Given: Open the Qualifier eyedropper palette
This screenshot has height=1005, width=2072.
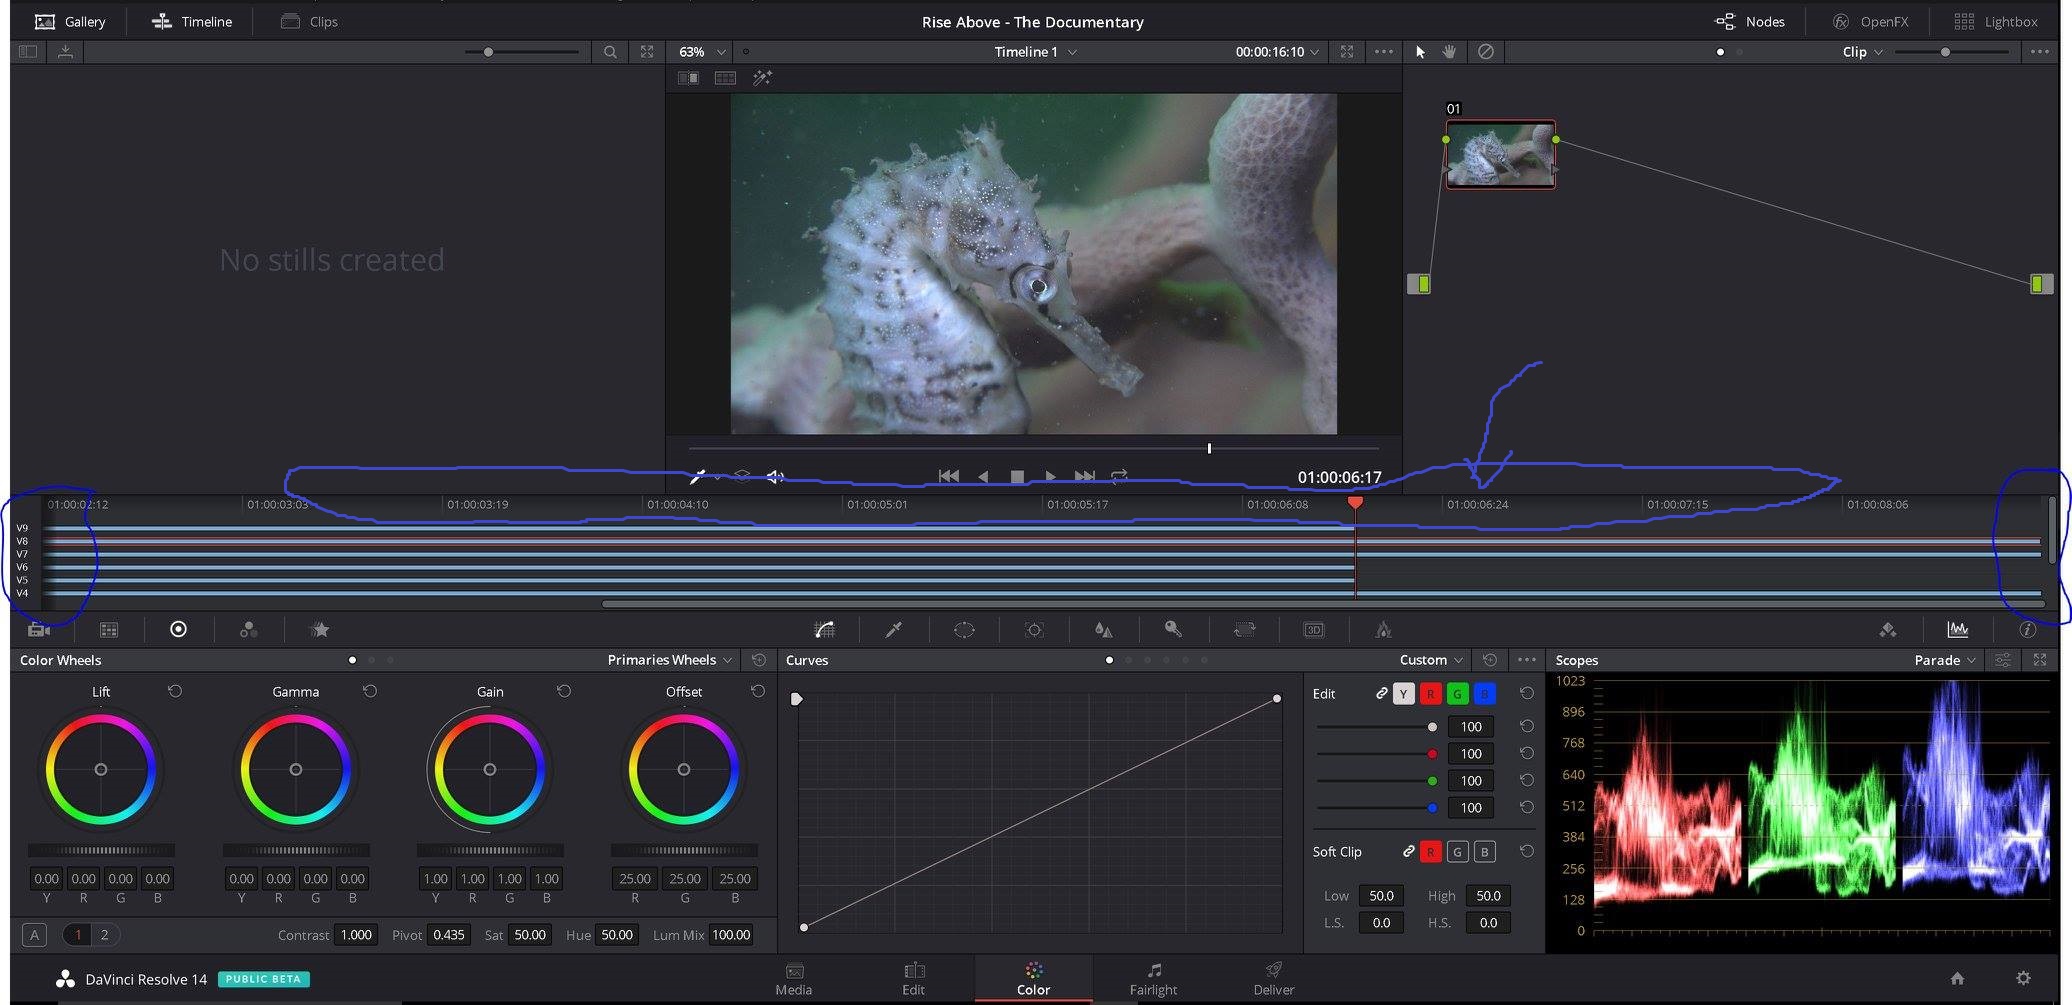Looking at the screenshot, I should click(894, 629).
